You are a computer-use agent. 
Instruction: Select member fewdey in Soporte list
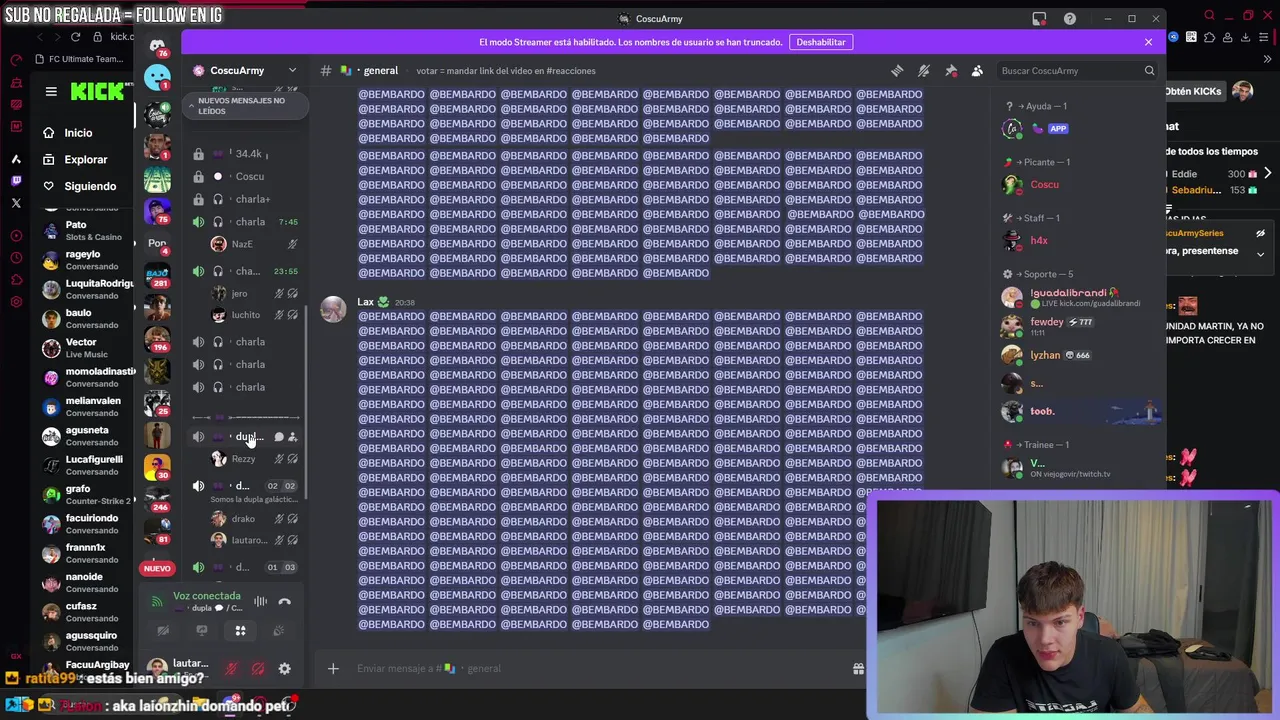(x=1047, y=322)
